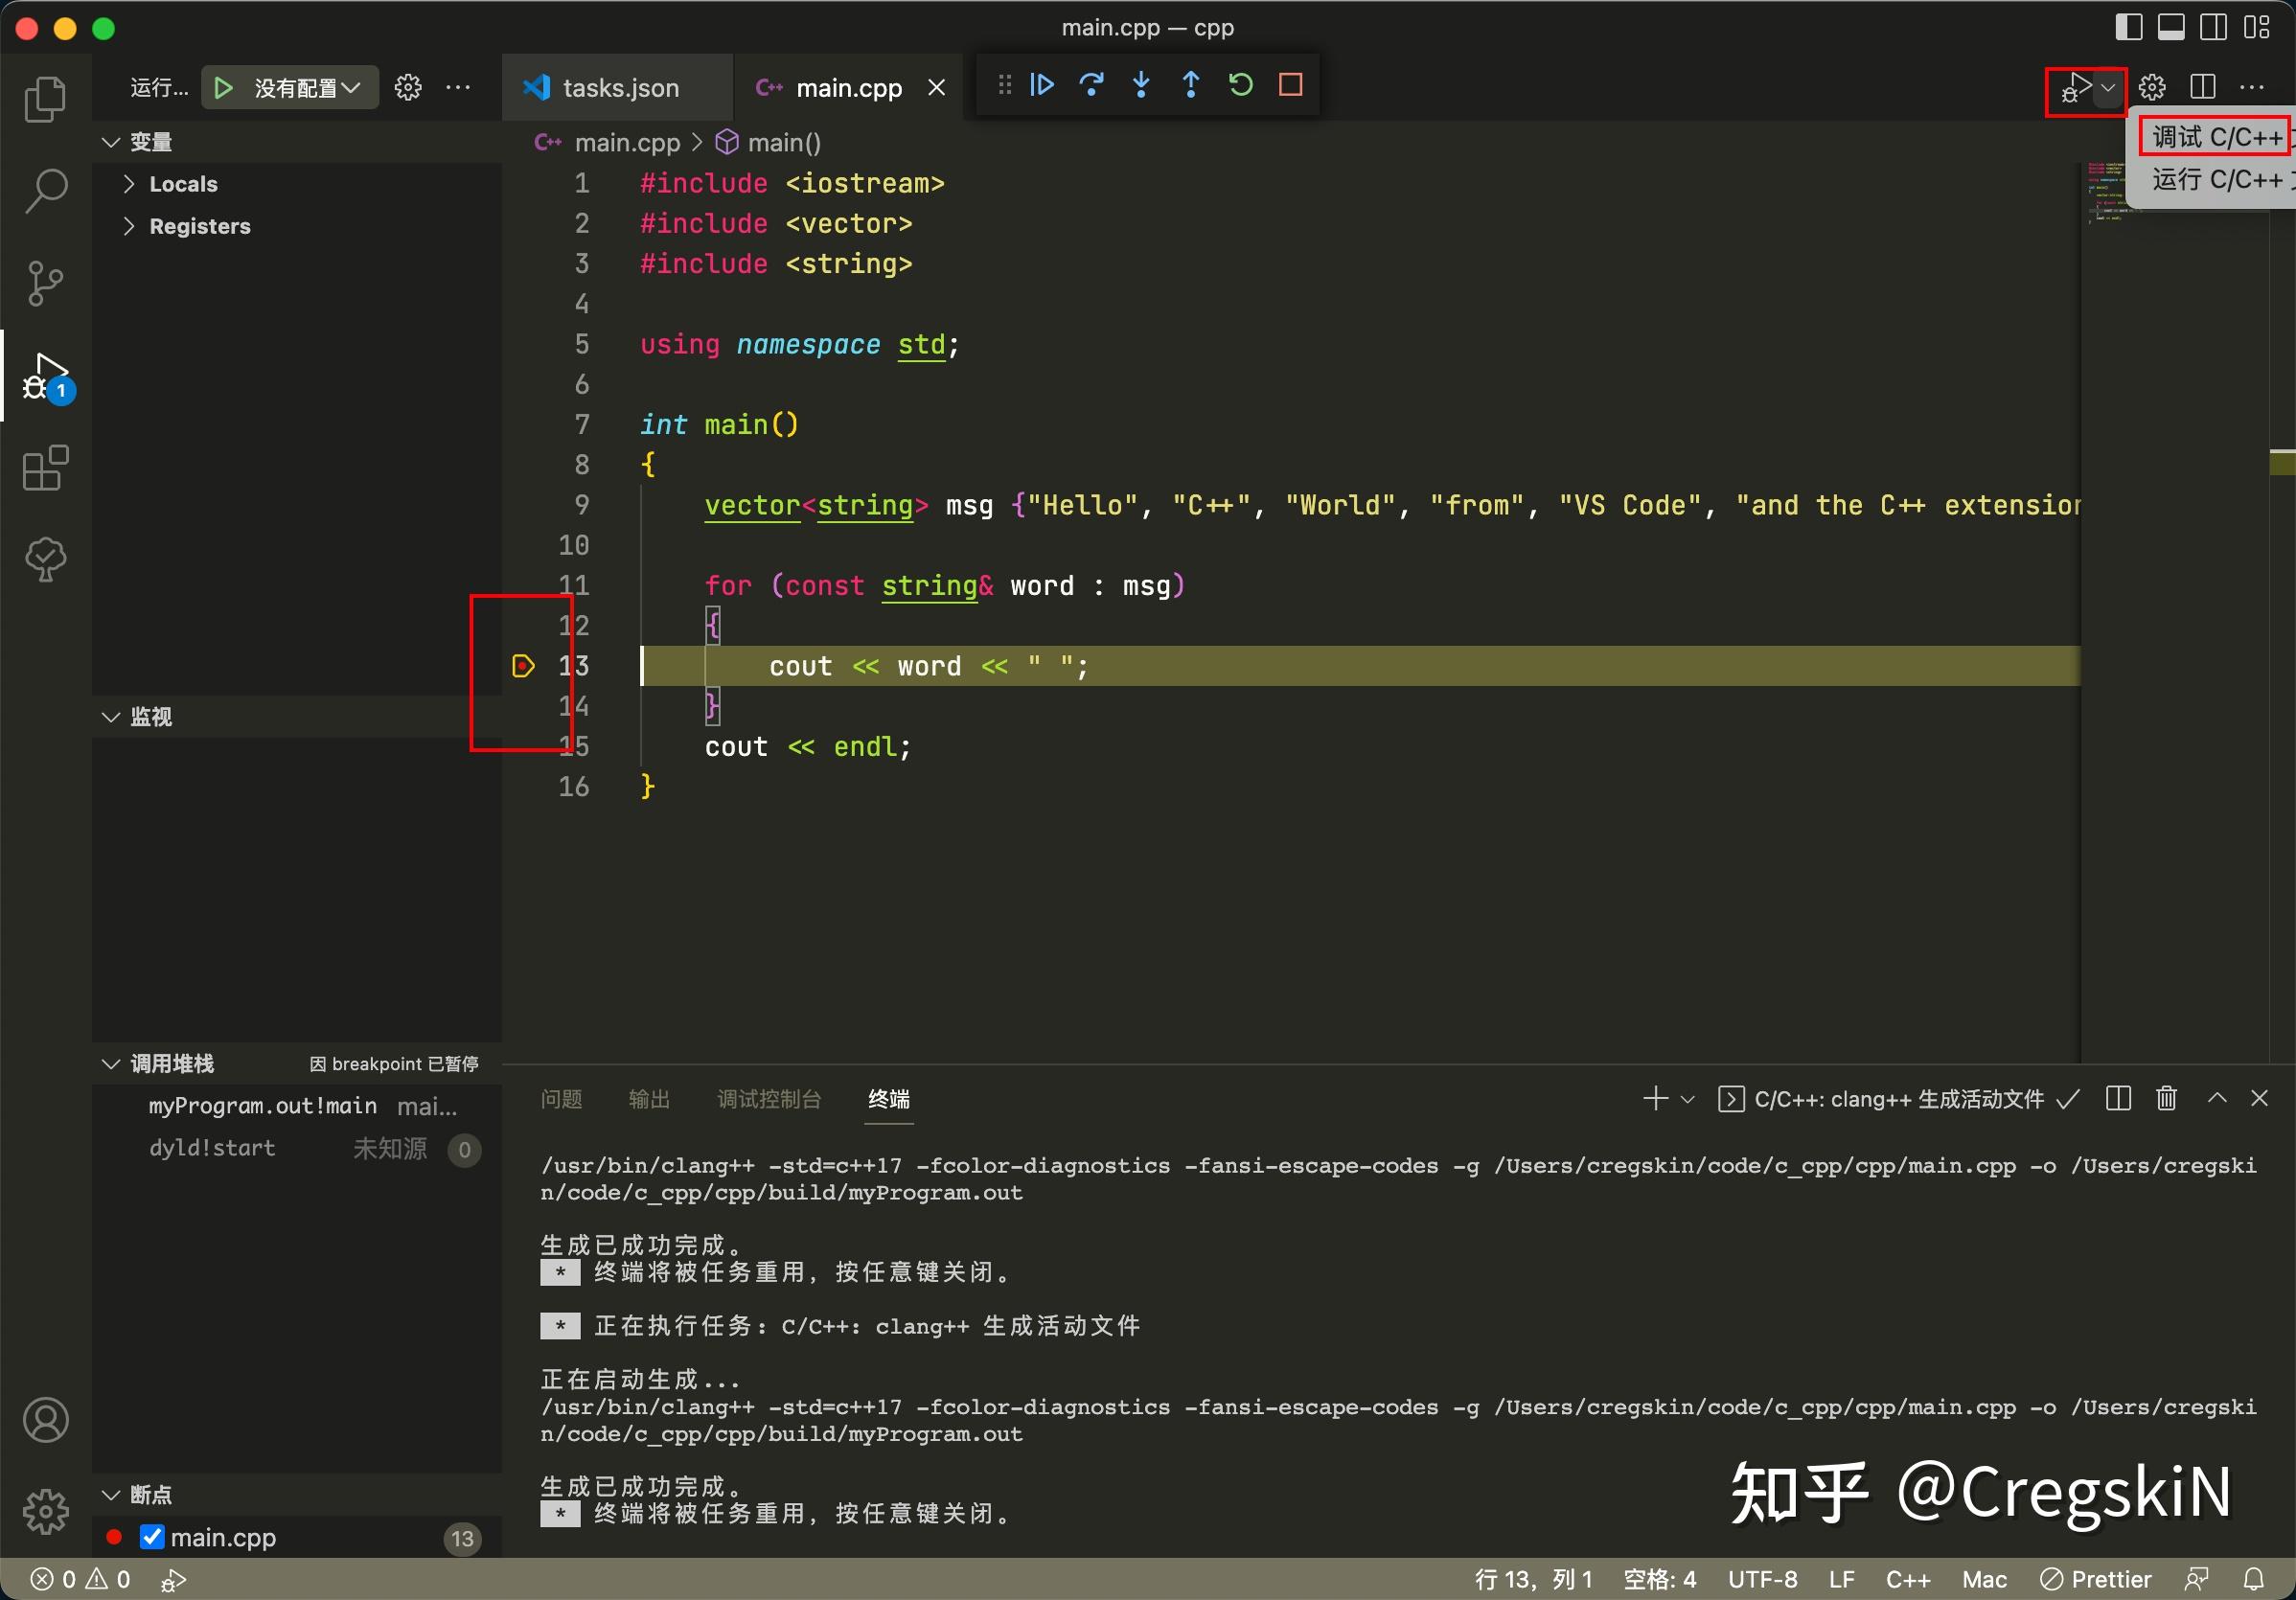Screen dimensions: 2296x1600
Task: Open dropdown arrow beside debug play button
Action: (2108, 88)
